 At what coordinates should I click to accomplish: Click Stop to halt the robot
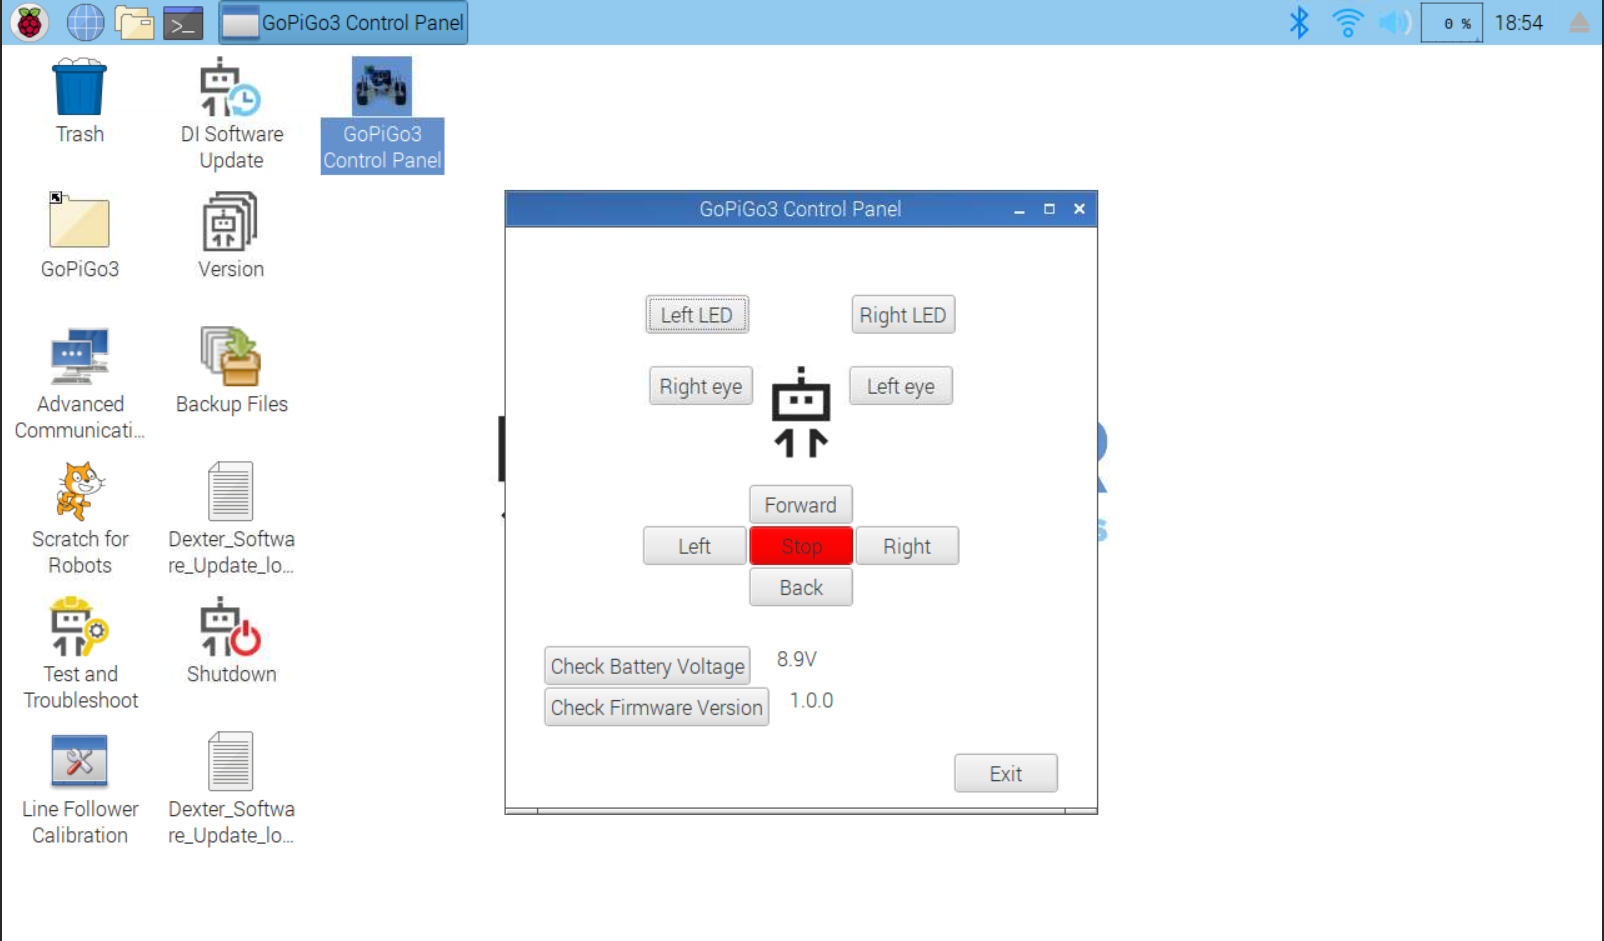[x=800, y=545]
